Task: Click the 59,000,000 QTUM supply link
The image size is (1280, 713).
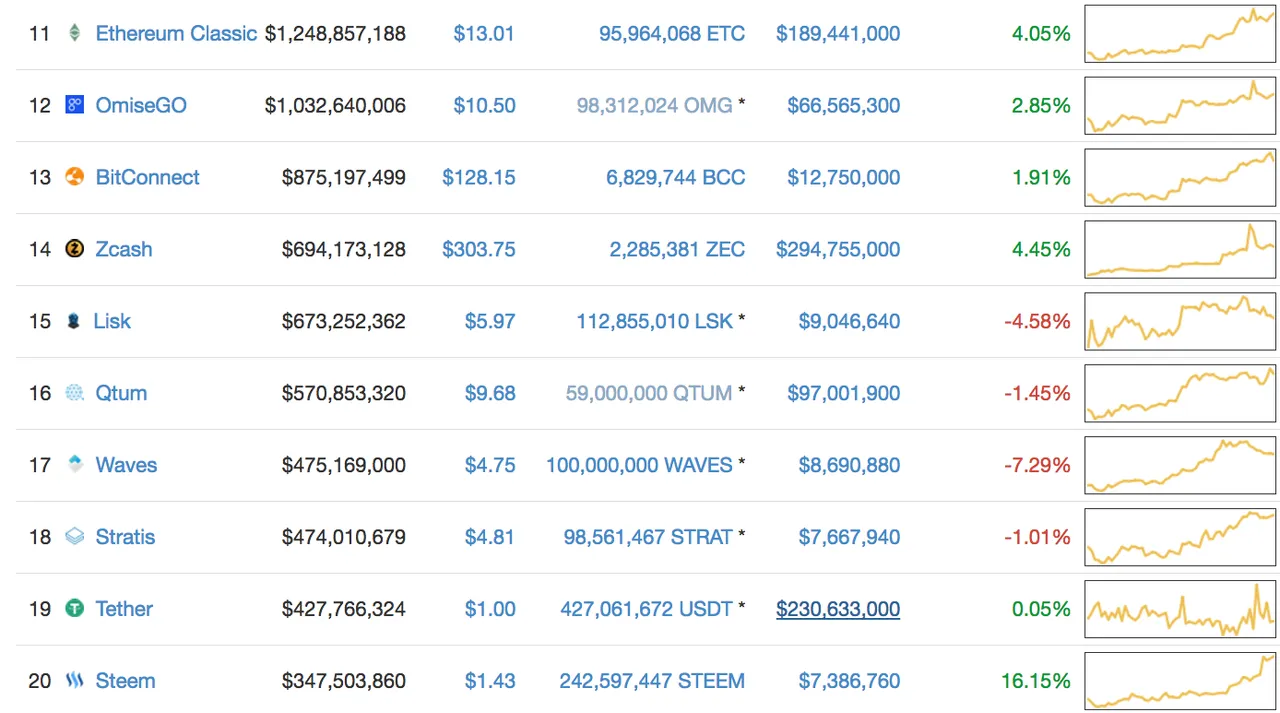Action: (649, 393)
